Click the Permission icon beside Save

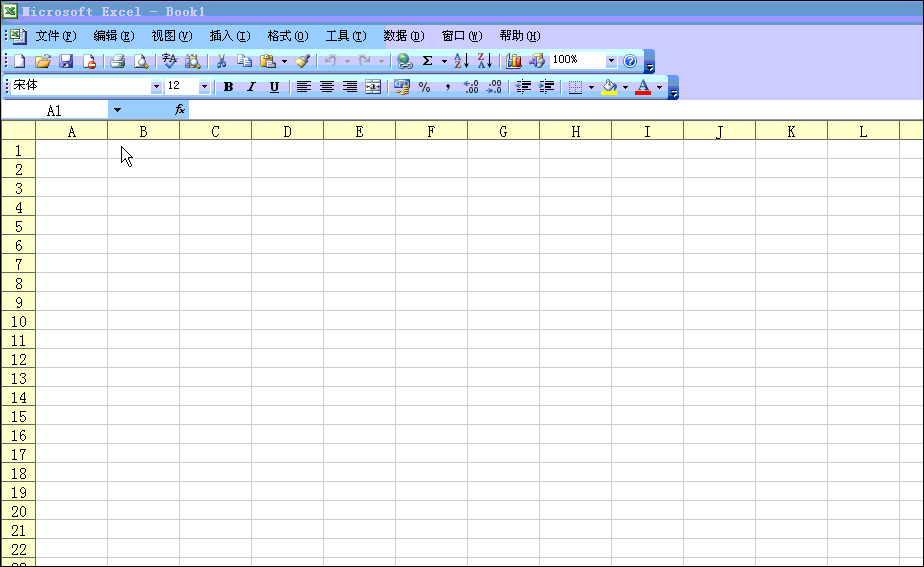89,61
